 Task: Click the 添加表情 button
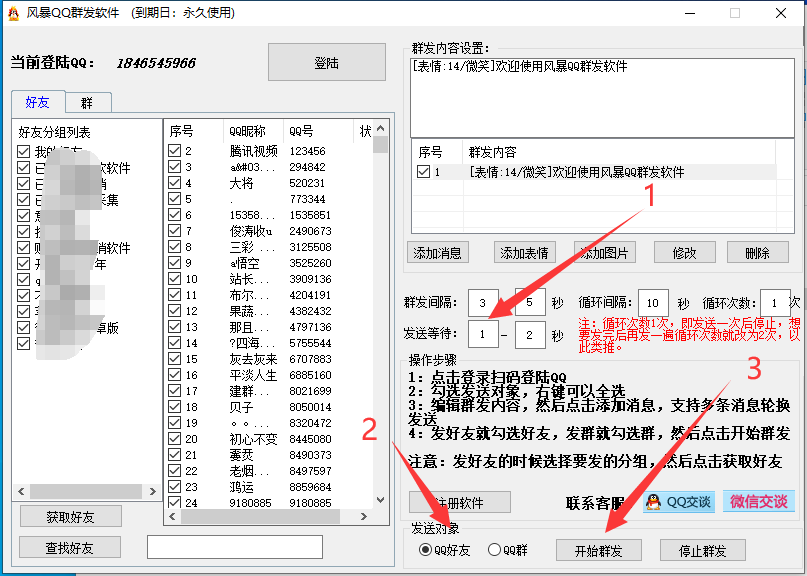tap(524, 253)
